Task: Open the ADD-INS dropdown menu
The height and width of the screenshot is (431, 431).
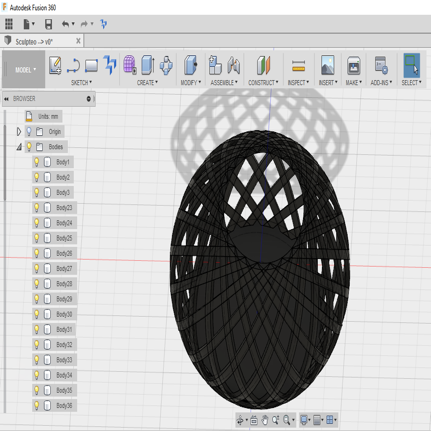Action: pyautogui.click(x=381, y=82)
